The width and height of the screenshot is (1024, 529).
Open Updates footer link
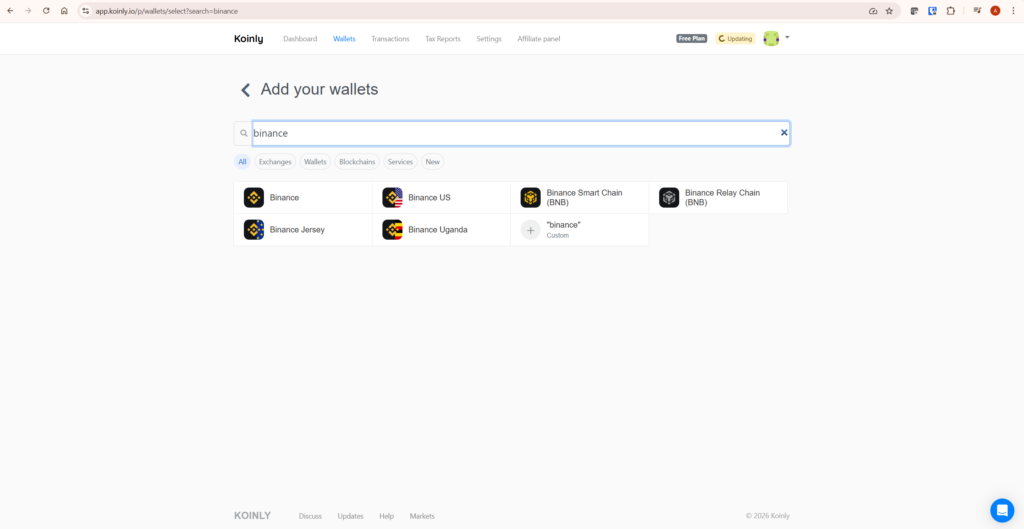click(350, 516)
